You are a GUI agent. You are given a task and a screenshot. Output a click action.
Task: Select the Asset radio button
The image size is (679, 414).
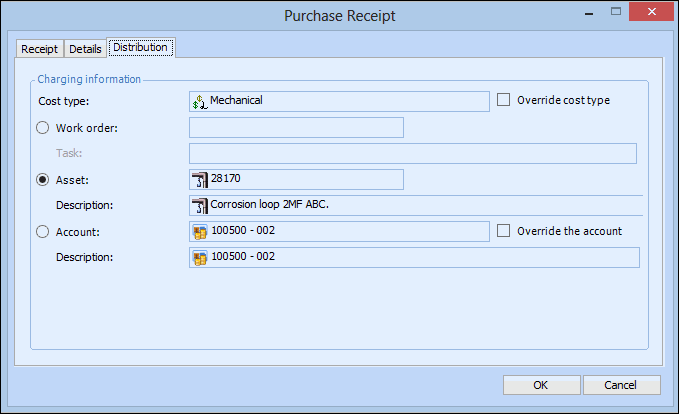43,180
